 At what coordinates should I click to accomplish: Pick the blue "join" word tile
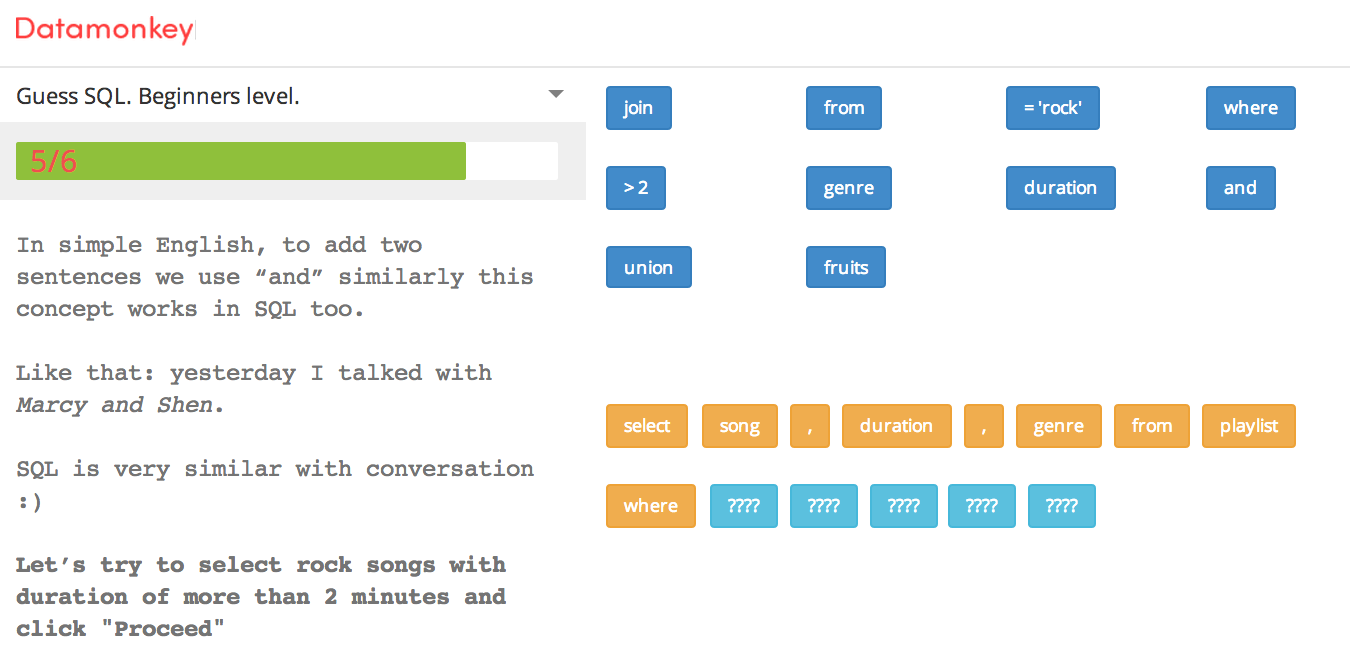tap(638, 108)
